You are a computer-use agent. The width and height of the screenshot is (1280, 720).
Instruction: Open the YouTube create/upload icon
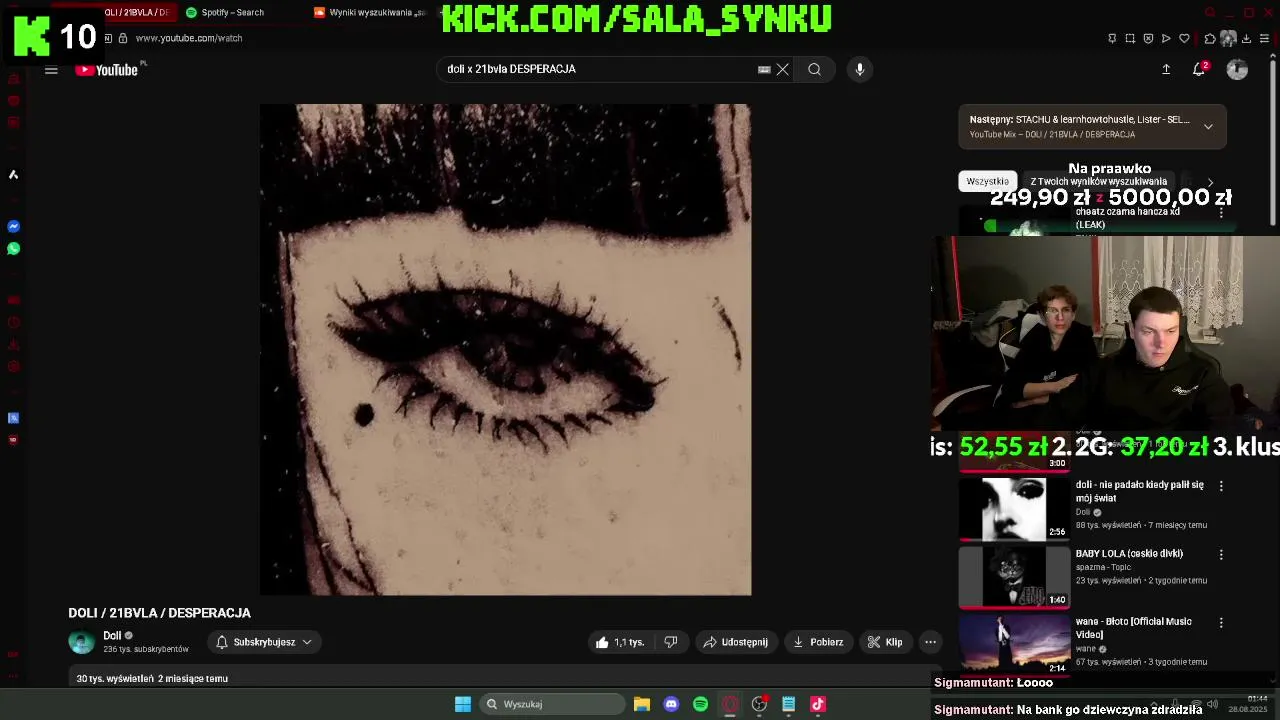tap(1166, 69)
